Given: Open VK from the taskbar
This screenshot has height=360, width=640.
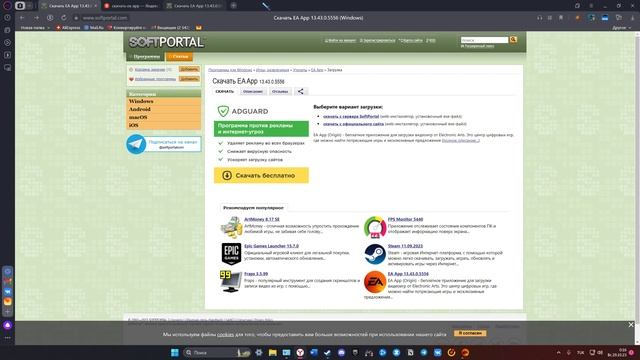Looking at the screenshot, I should coord(438,353).
